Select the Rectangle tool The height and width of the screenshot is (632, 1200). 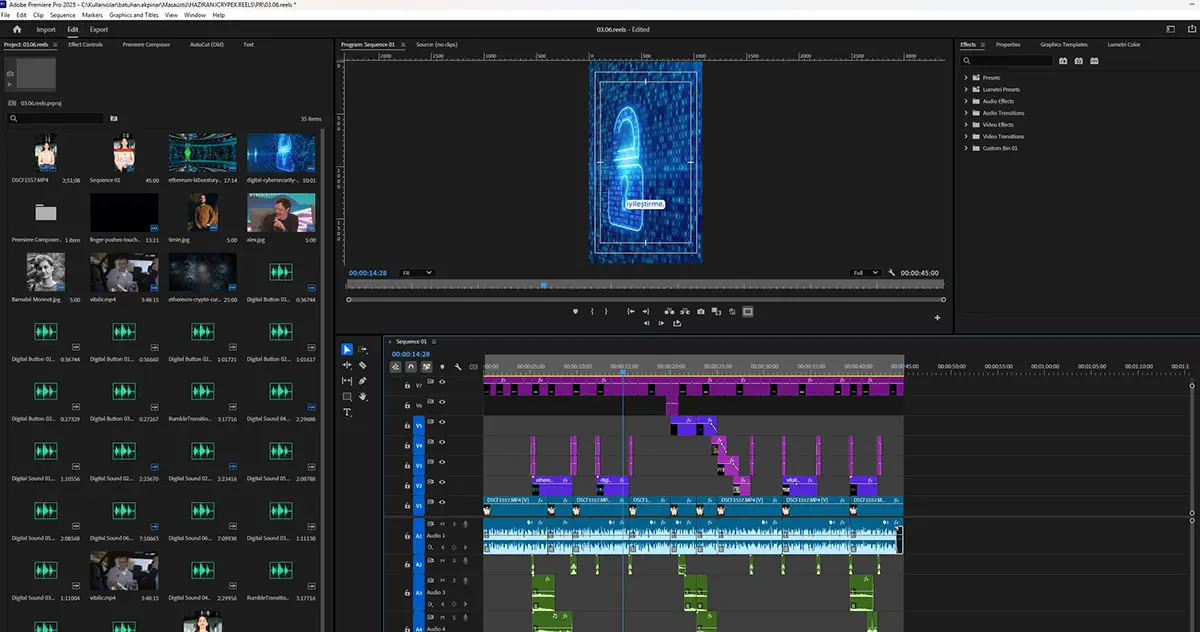tap(347, 397)
